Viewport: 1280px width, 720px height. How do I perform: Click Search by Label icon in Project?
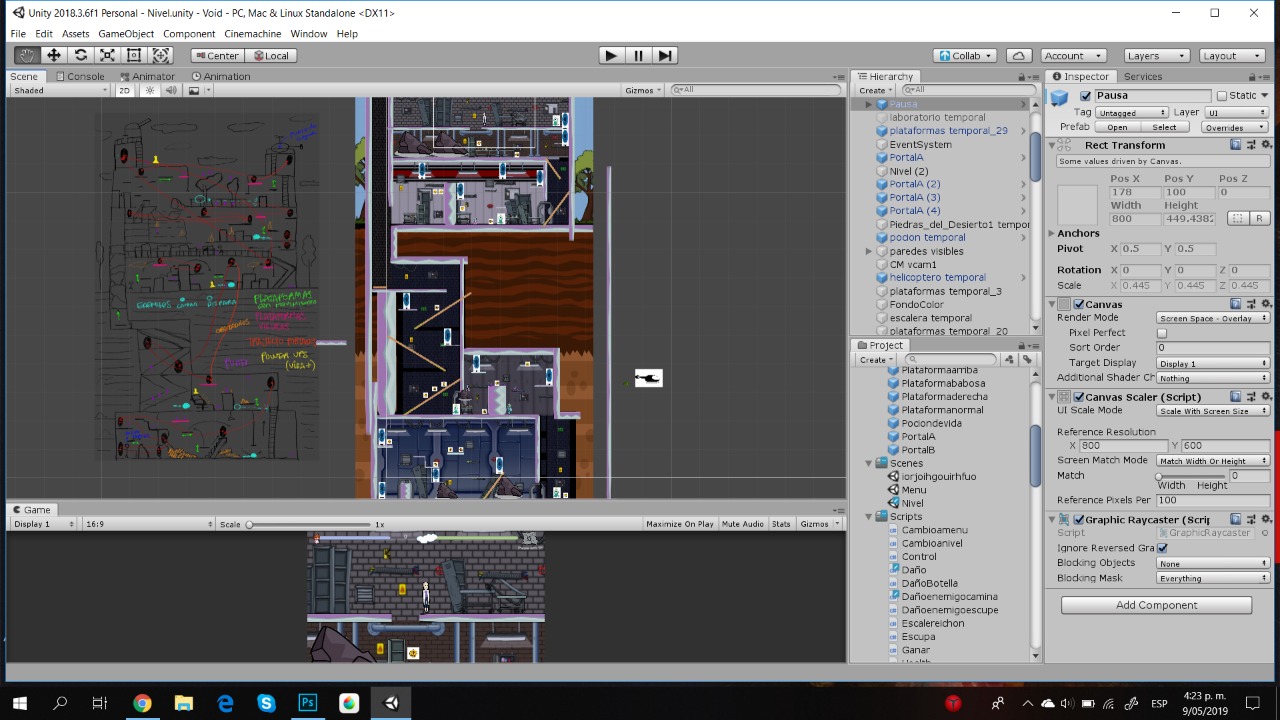pos(1026,360)
